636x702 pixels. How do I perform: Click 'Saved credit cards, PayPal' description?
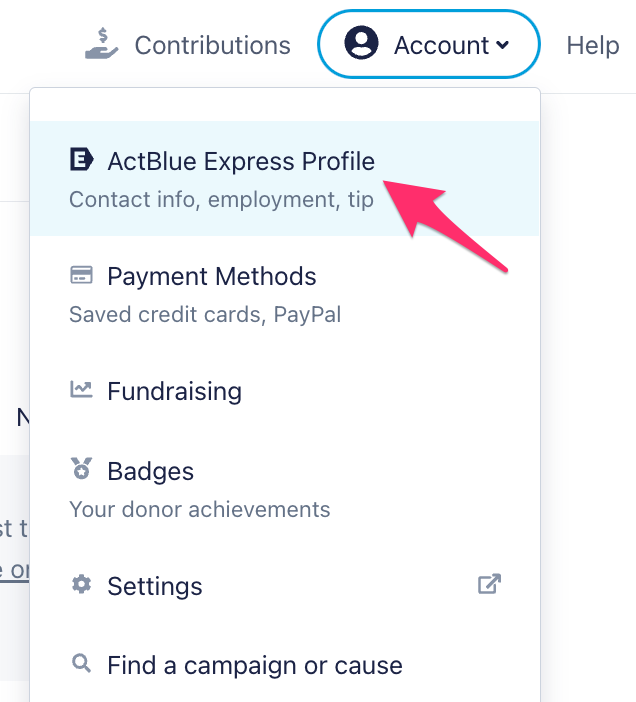pyautogui.click(x=205, y=314)
